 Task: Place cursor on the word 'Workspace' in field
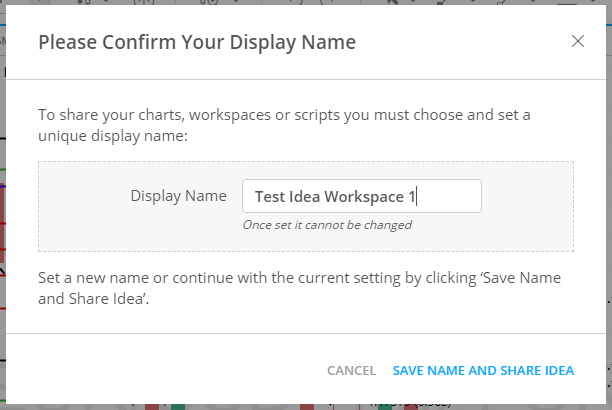[x=363, y=197]
